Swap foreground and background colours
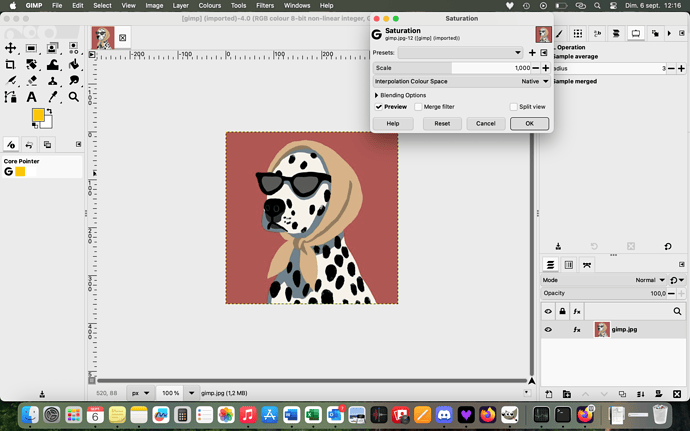 [49, 111]
